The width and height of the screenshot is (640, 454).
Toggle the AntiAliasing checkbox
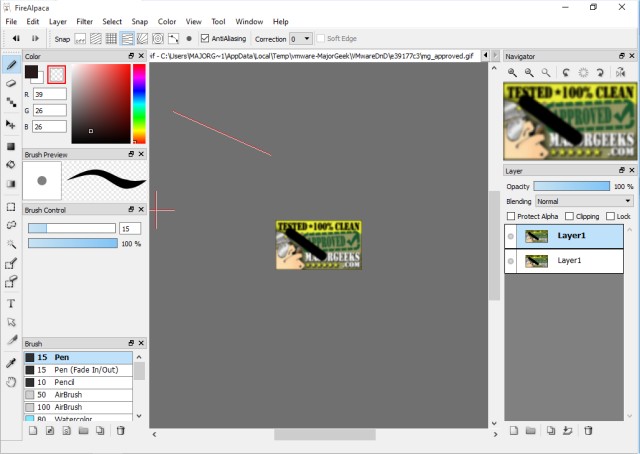point(205,38)
